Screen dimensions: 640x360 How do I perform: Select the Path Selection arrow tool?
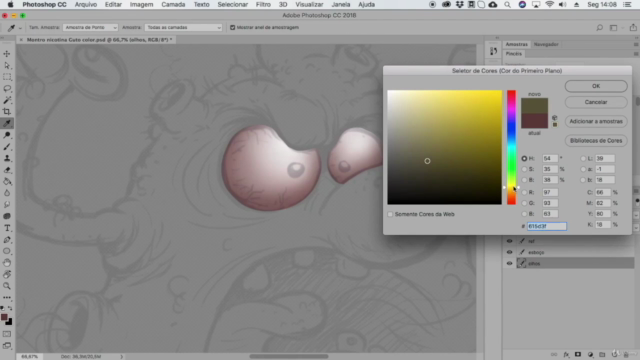7,65
